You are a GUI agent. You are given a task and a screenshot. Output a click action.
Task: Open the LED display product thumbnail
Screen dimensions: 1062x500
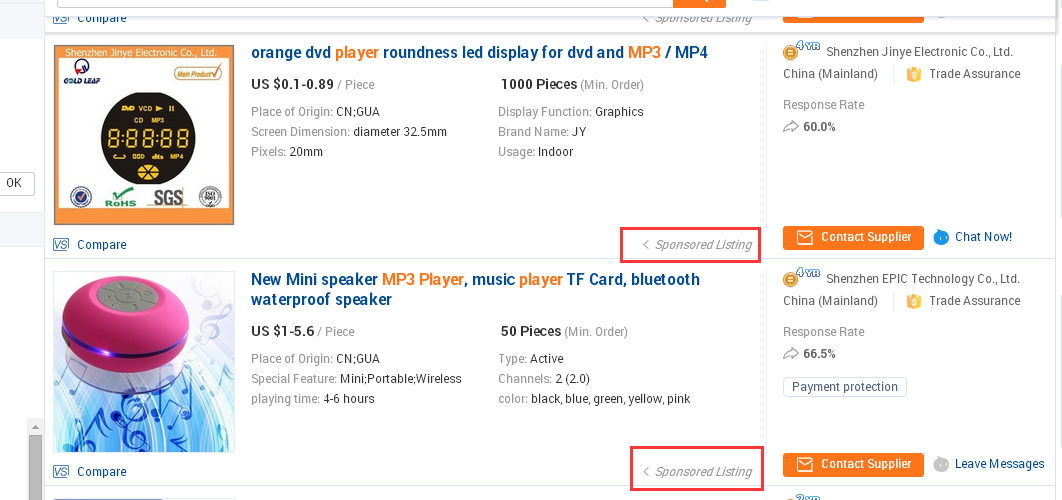pyautogui.click(x=144, y=135)
